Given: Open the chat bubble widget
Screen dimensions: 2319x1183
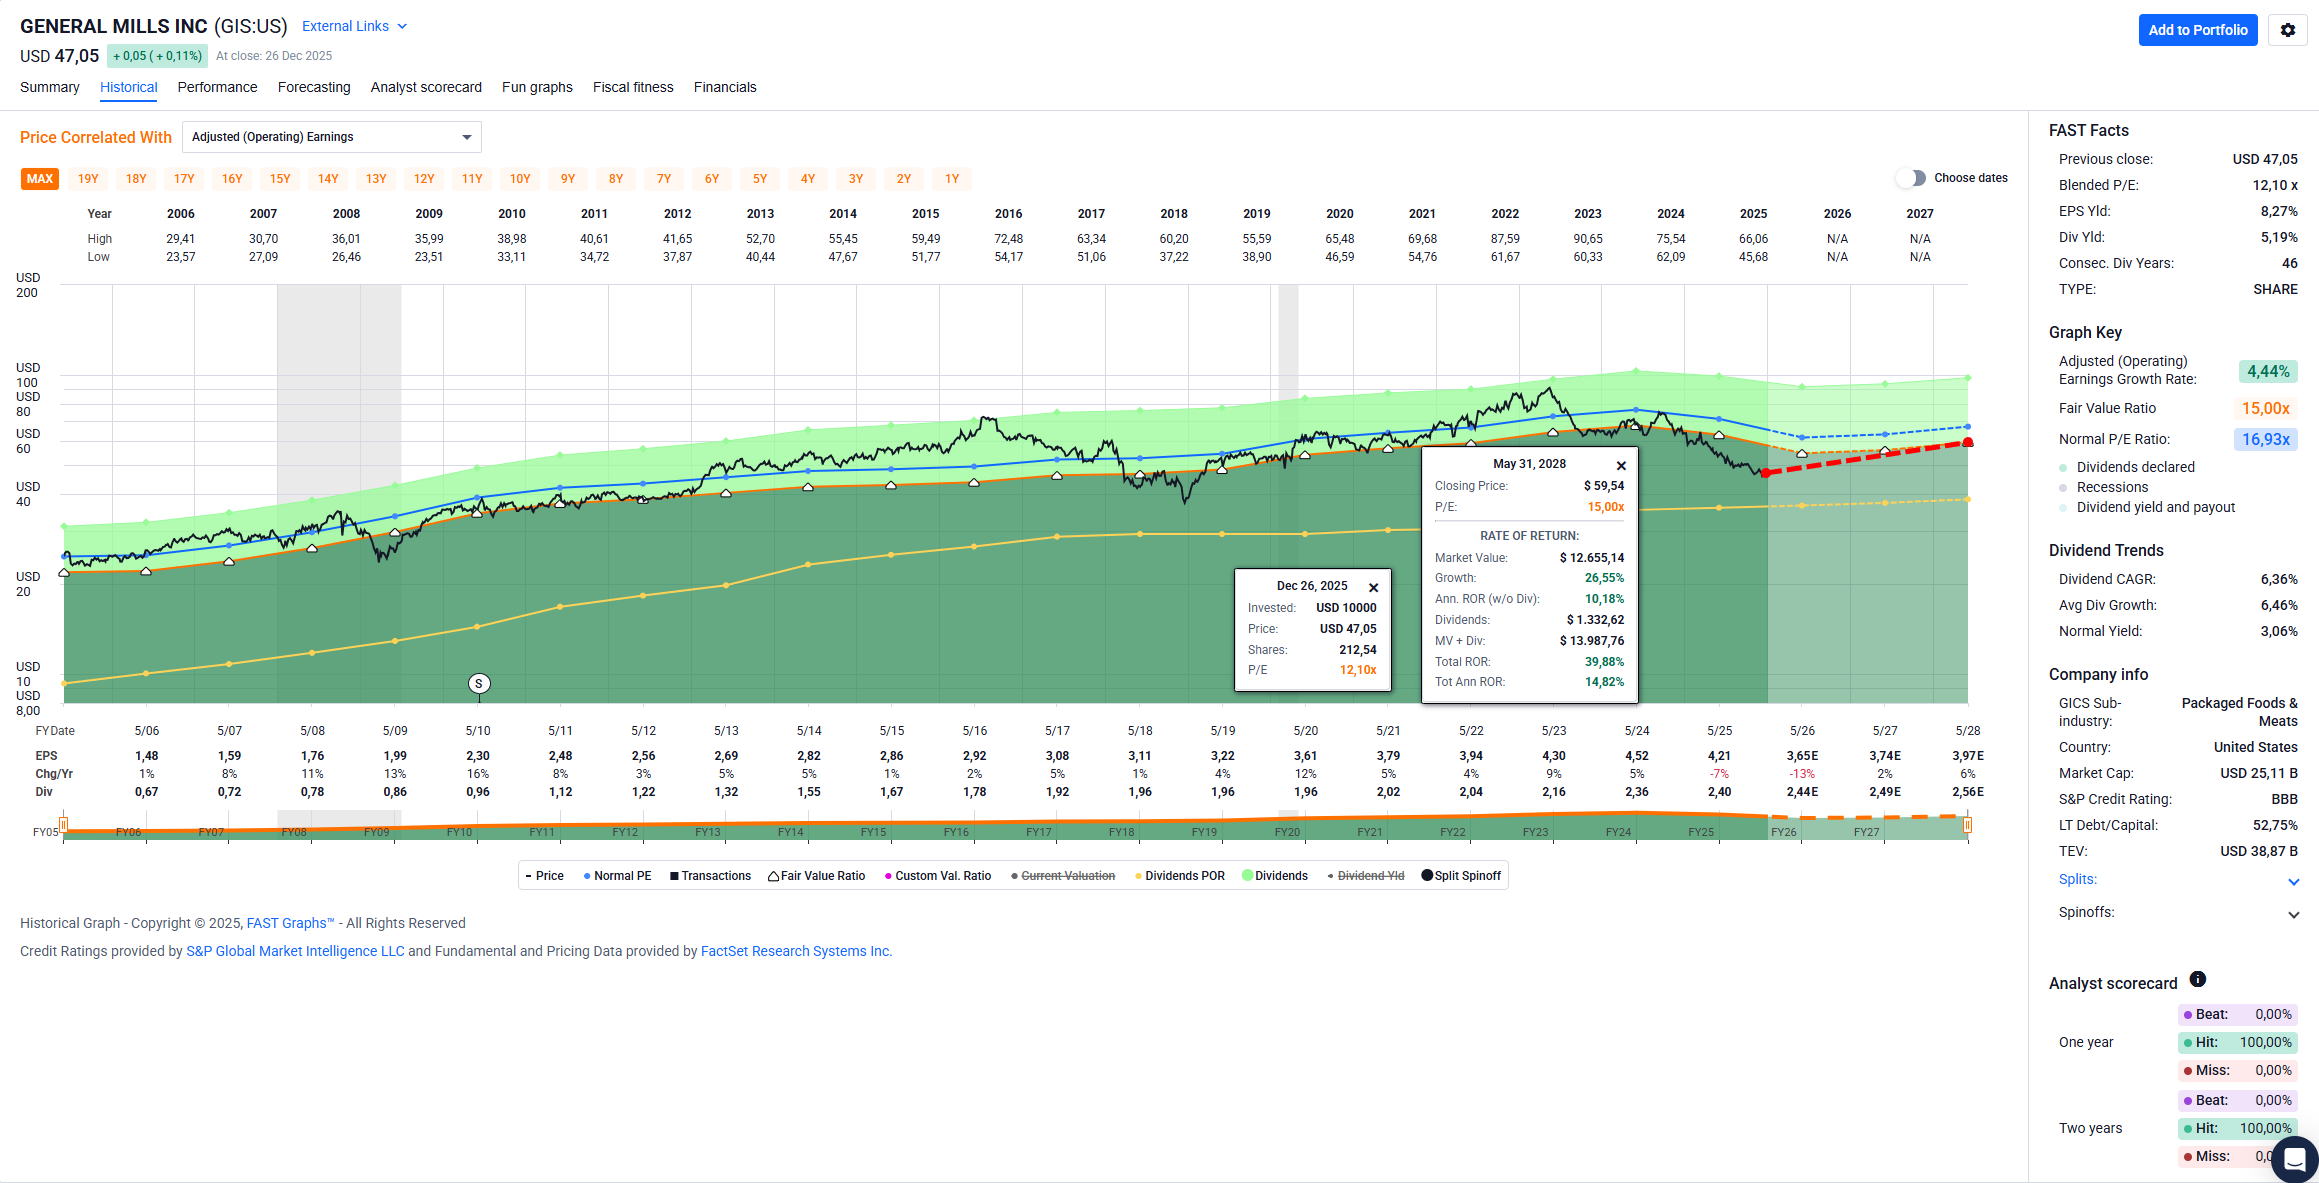Looking at the screenshot, I should click(x=2294, y=1160).
